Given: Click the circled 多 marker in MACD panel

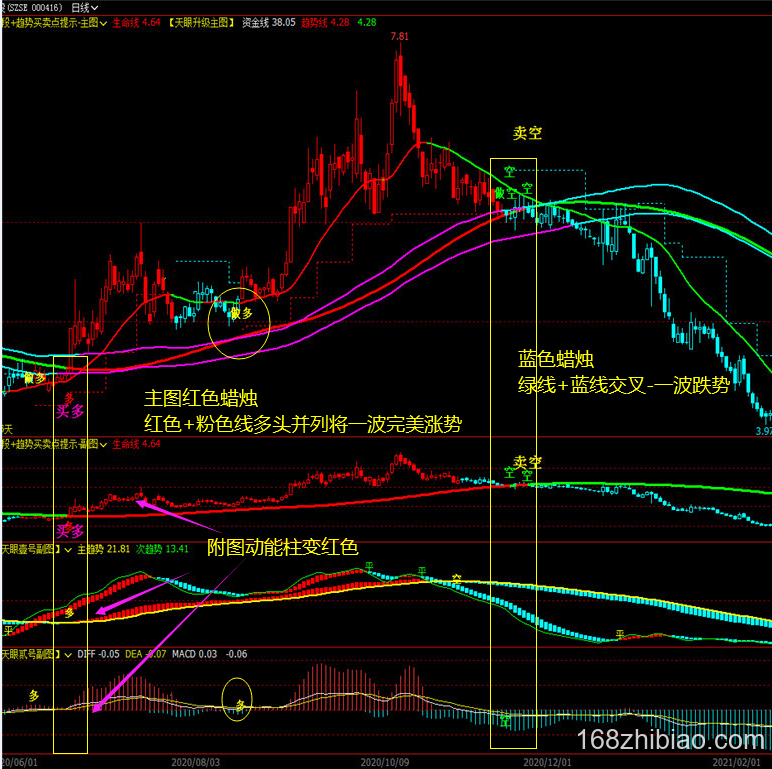Looking at the screenshot, I should (239, 704).
